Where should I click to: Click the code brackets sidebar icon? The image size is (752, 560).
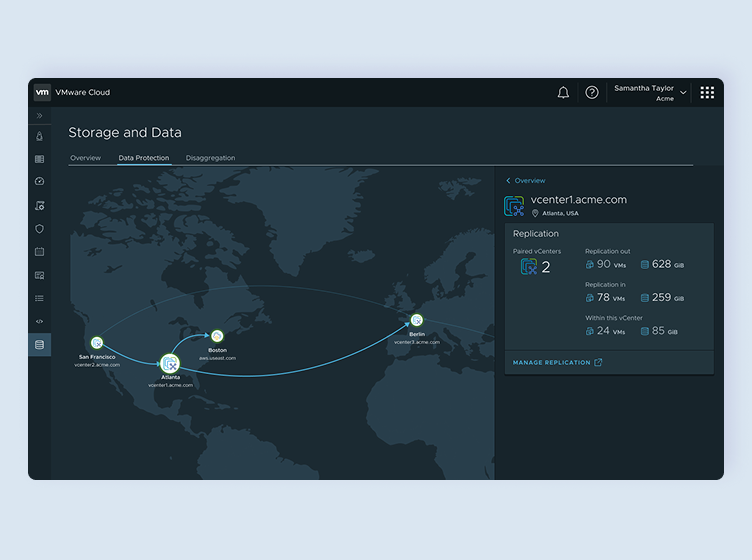tap(39, 321)
